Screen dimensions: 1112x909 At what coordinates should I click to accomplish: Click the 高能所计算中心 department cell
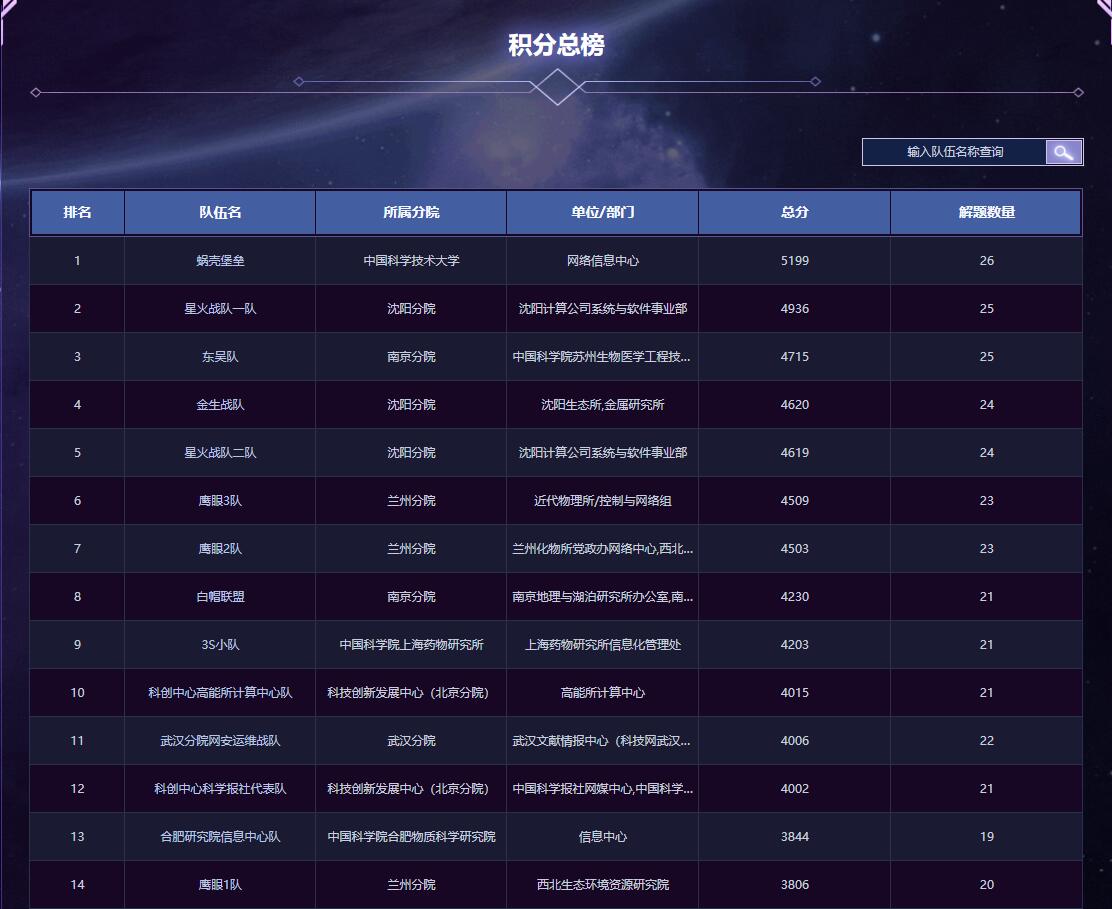point(603,693)
